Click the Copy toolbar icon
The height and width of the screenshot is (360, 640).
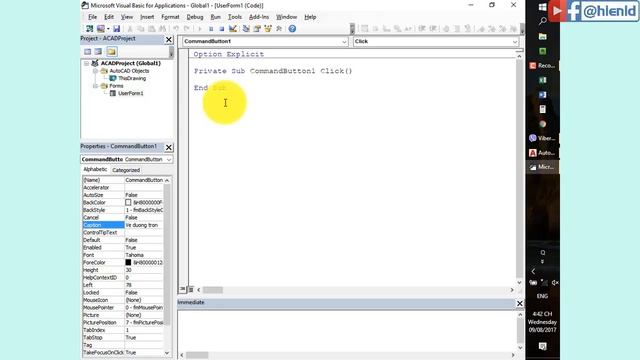[x=140, y=29]
